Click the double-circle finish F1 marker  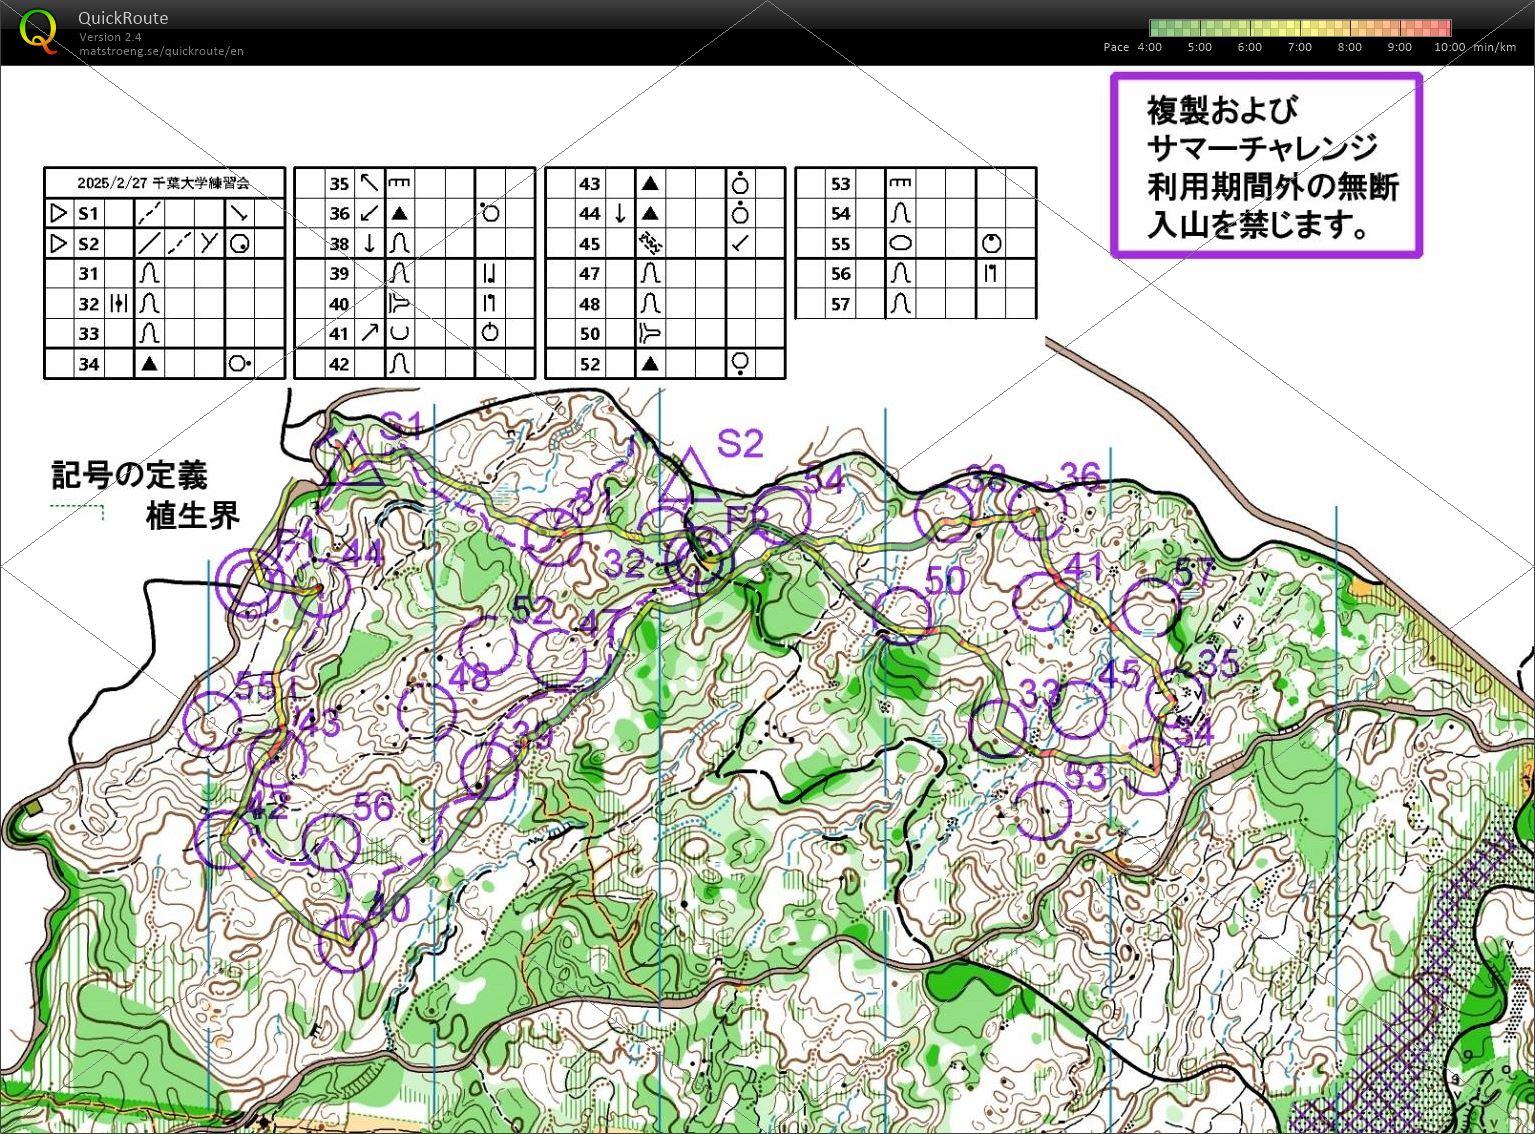click(x=252, y=584)
